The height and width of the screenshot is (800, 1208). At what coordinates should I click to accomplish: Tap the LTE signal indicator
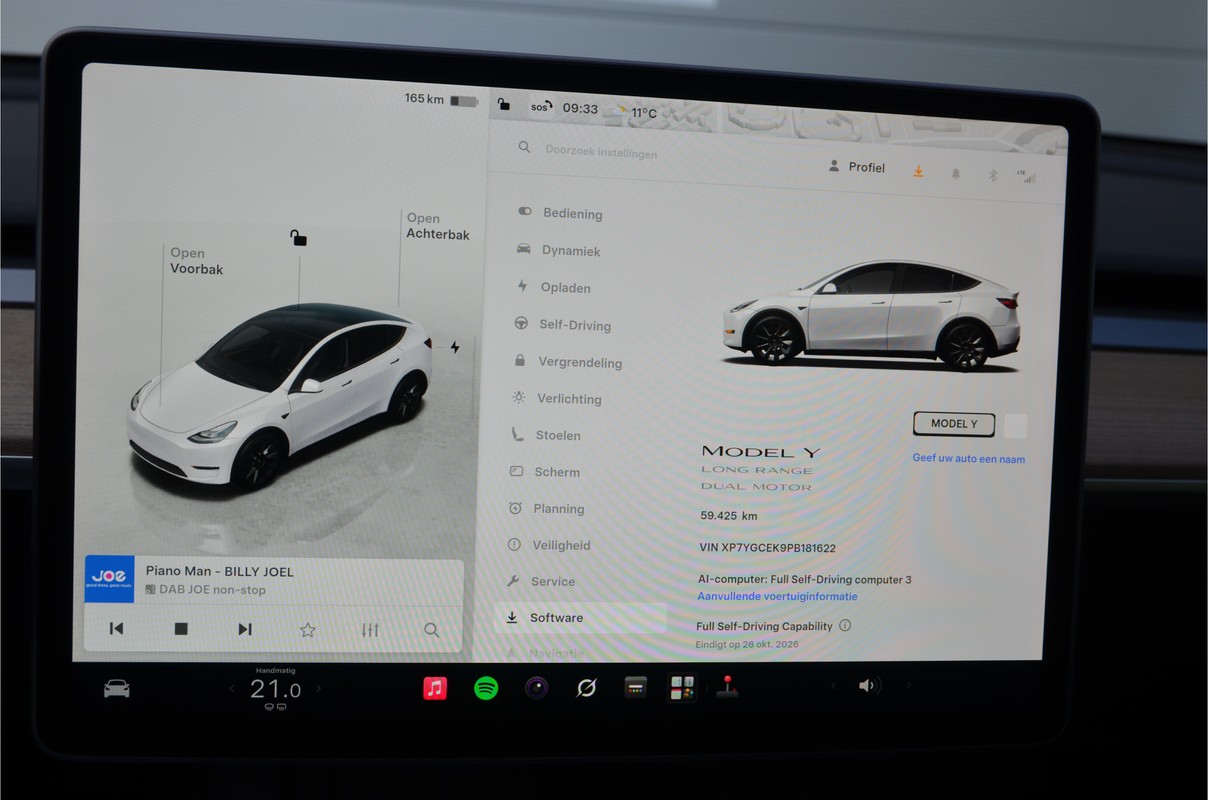point(1026,176)
